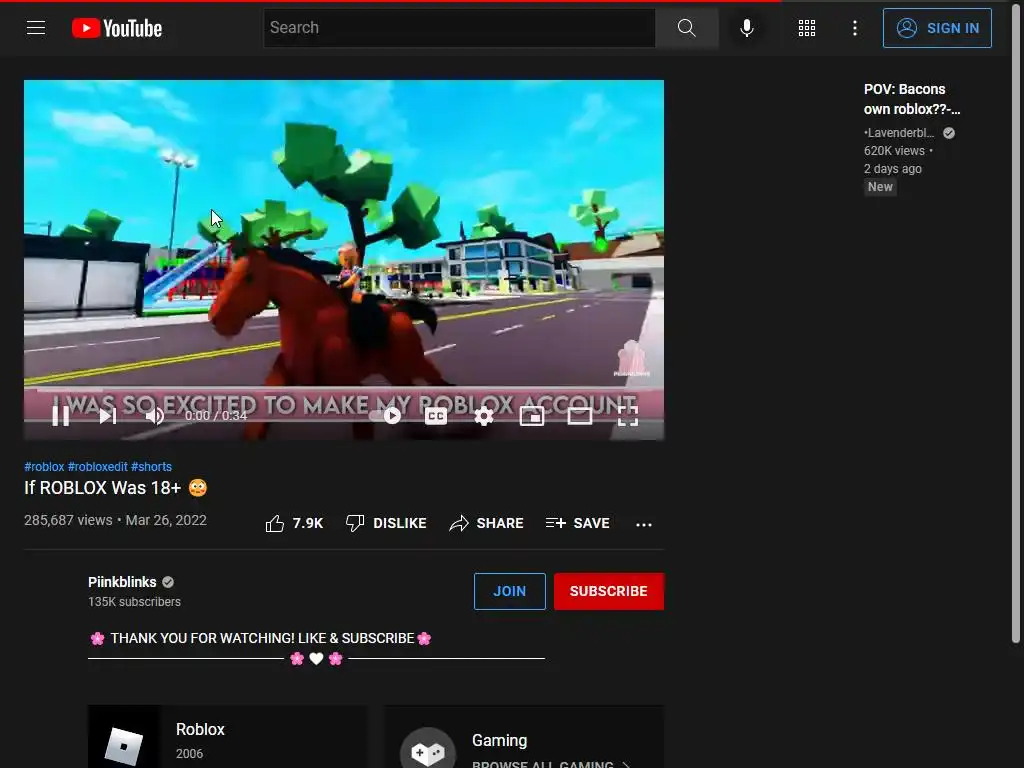Image resolution: width=1024 pixels, height=768 pixels.
Task: Open the YouTube apps grid
Action: point(807,27)
